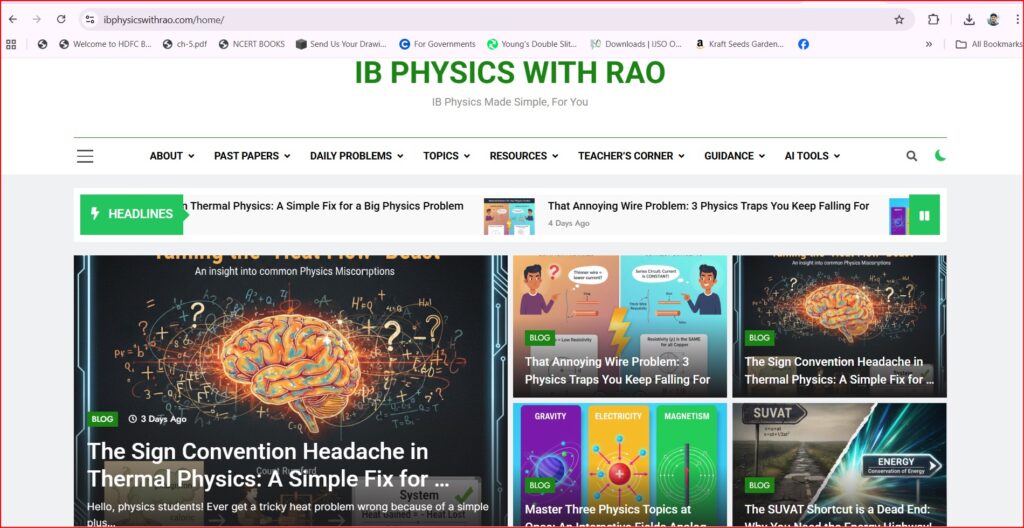
Task: Open the TOPICS menu
Action: [x=445, y=156]
